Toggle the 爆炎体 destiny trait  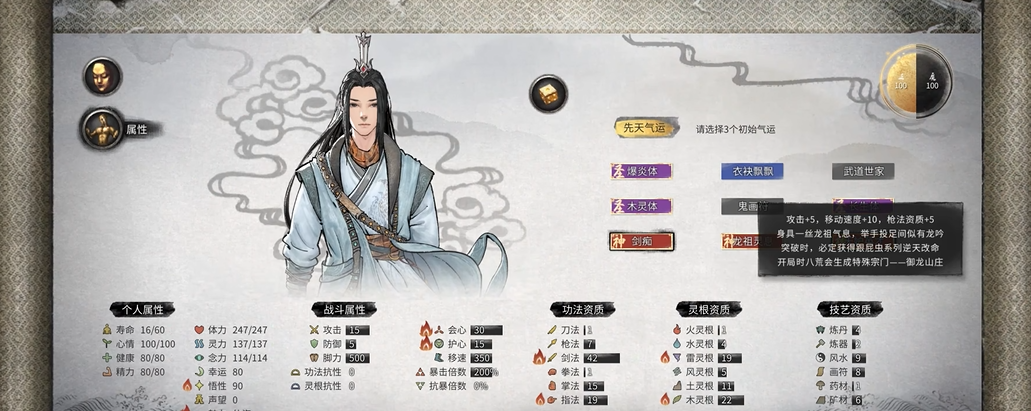click(641, 172)
